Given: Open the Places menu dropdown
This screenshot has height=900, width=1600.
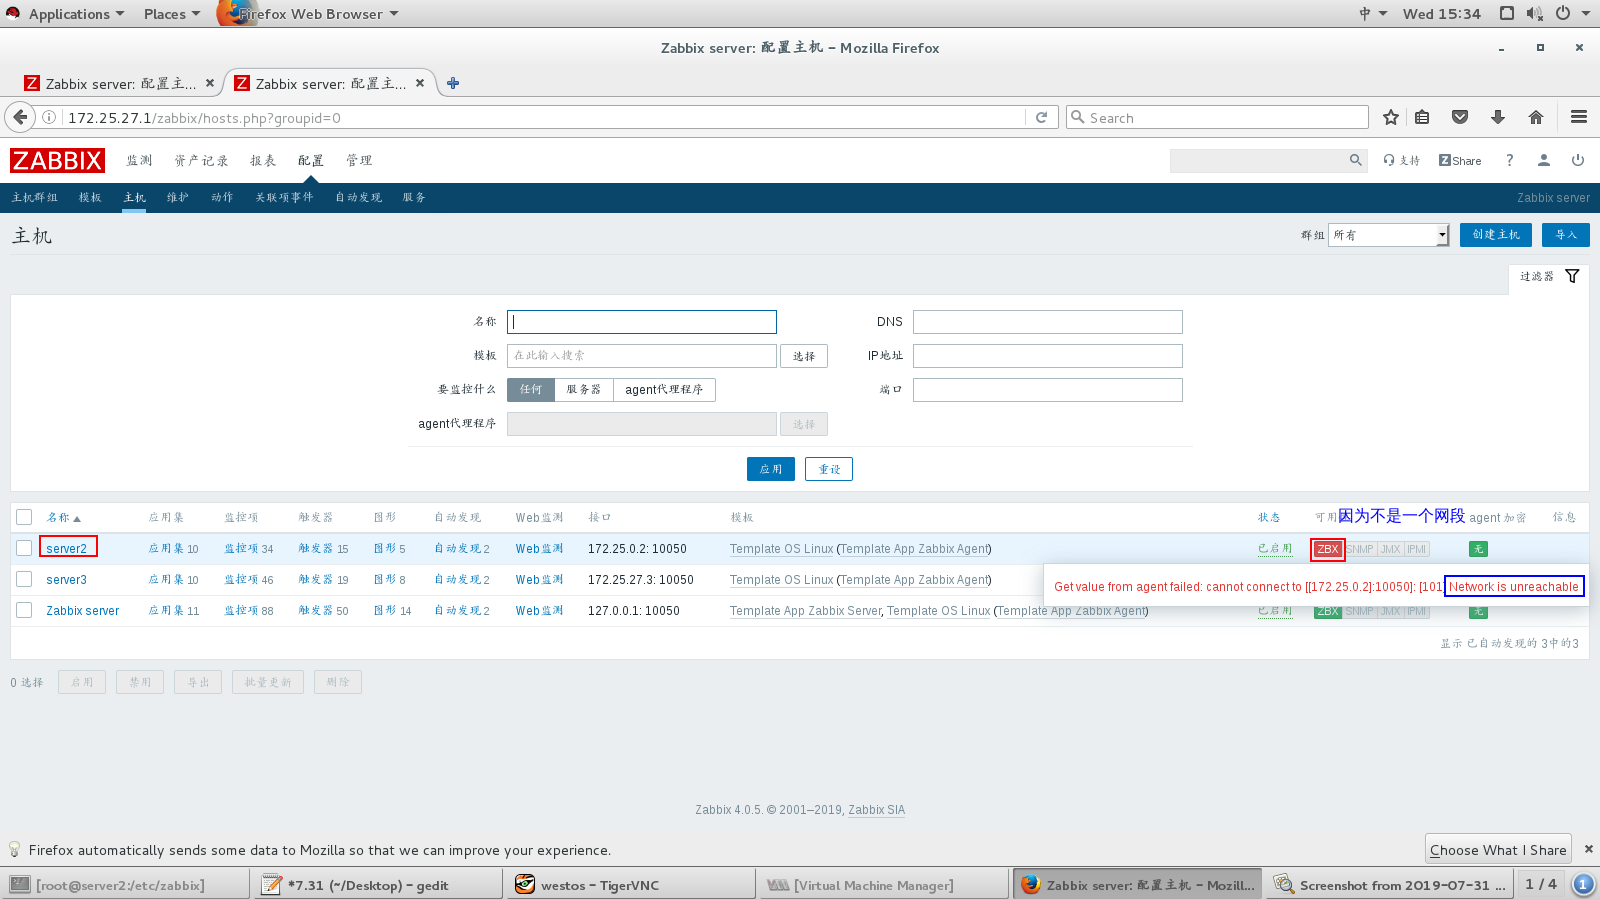Looking at the screenshot, I should tap(172, 14).
